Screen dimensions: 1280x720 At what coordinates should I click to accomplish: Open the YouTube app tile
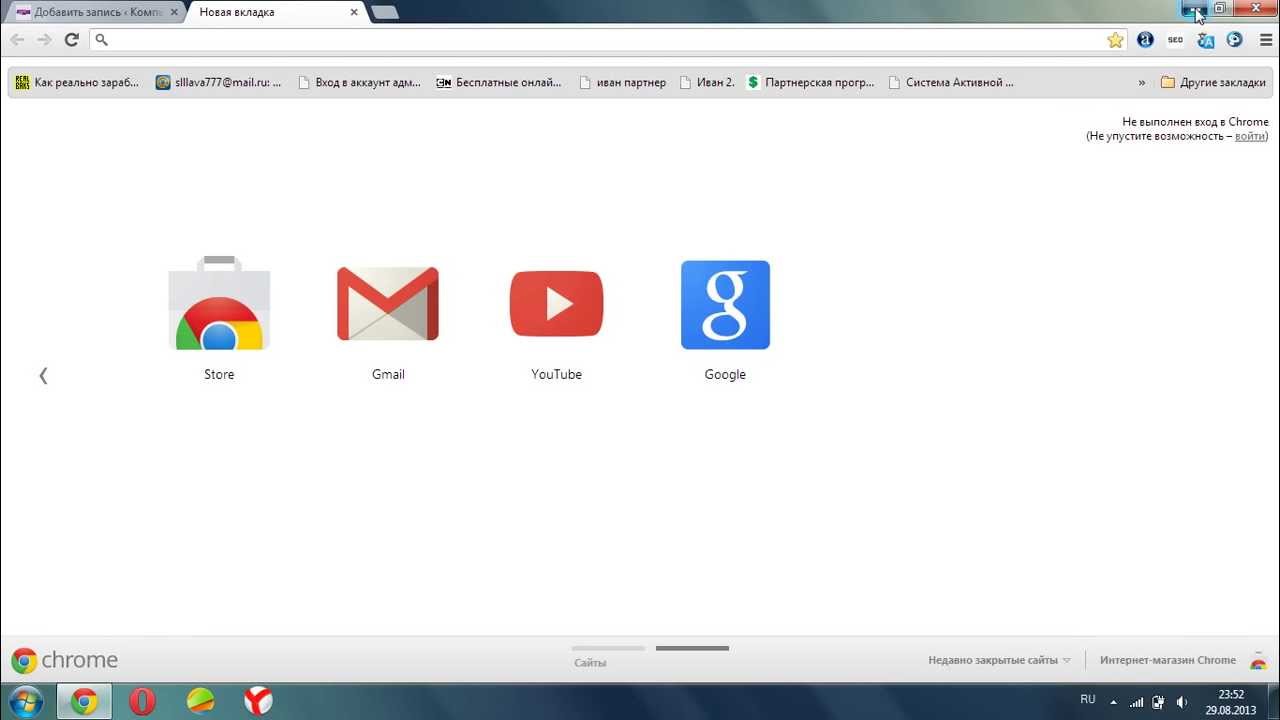(x=556, y=303)
